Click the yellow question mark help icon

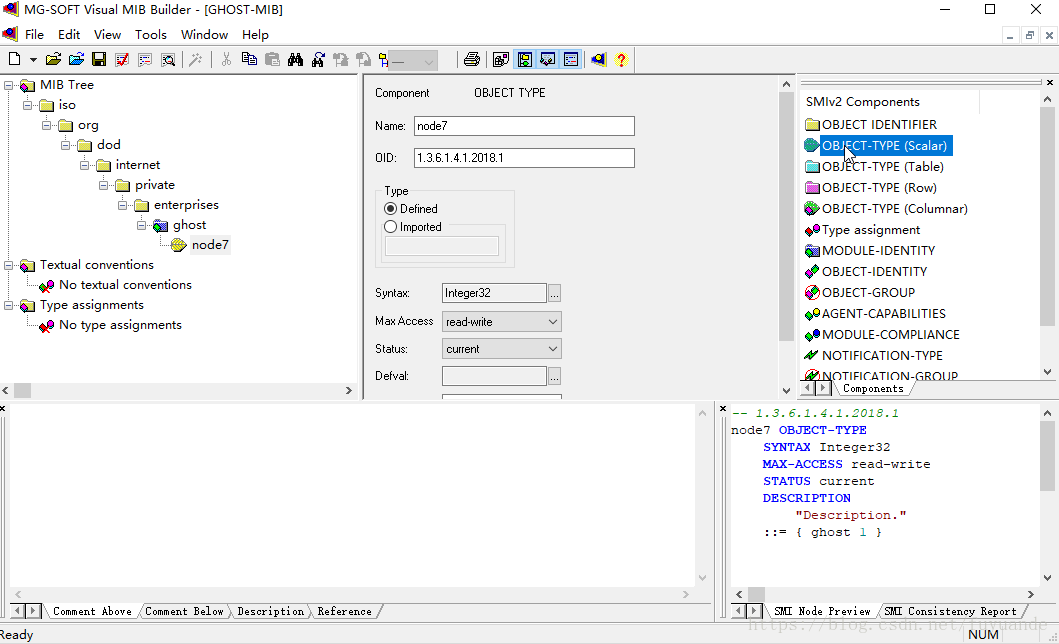(621, 59)
